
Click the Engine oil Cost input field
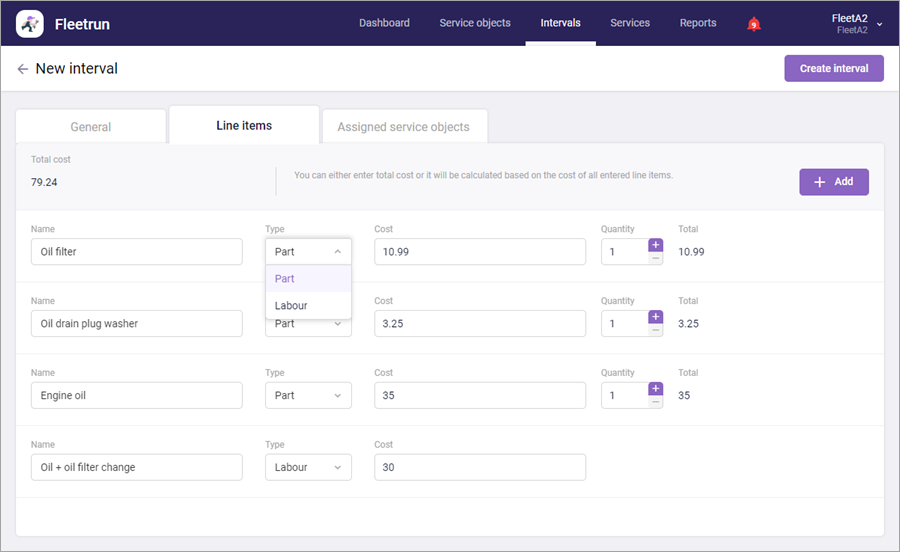[480, 396]
